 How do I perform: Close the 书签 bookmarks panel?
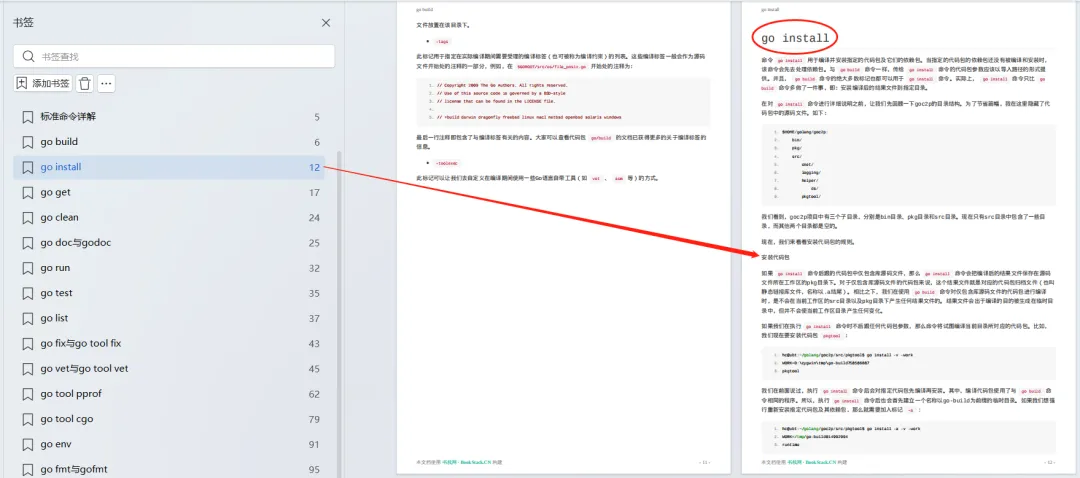point(326,23)
